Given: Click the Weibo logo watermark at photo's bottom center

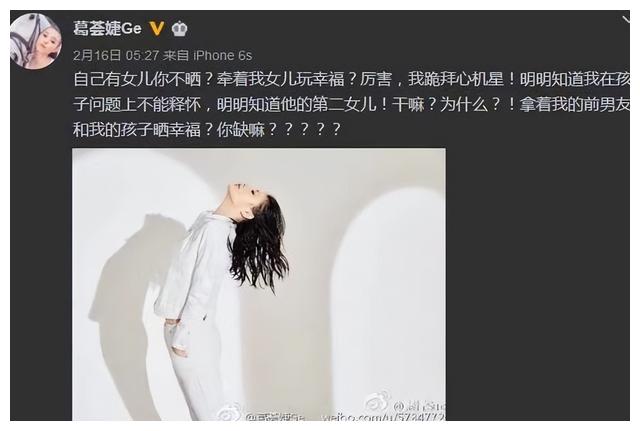Looking at the screenshot, I should coord(230,412).
